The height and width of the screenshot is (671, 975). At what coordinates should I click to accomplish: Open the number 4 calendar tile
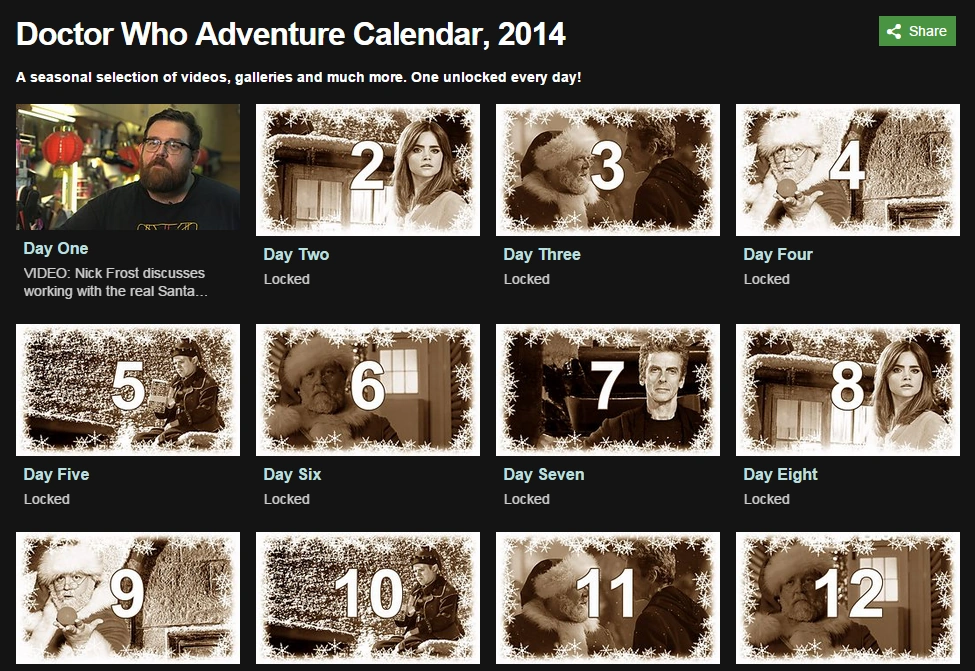848,170
